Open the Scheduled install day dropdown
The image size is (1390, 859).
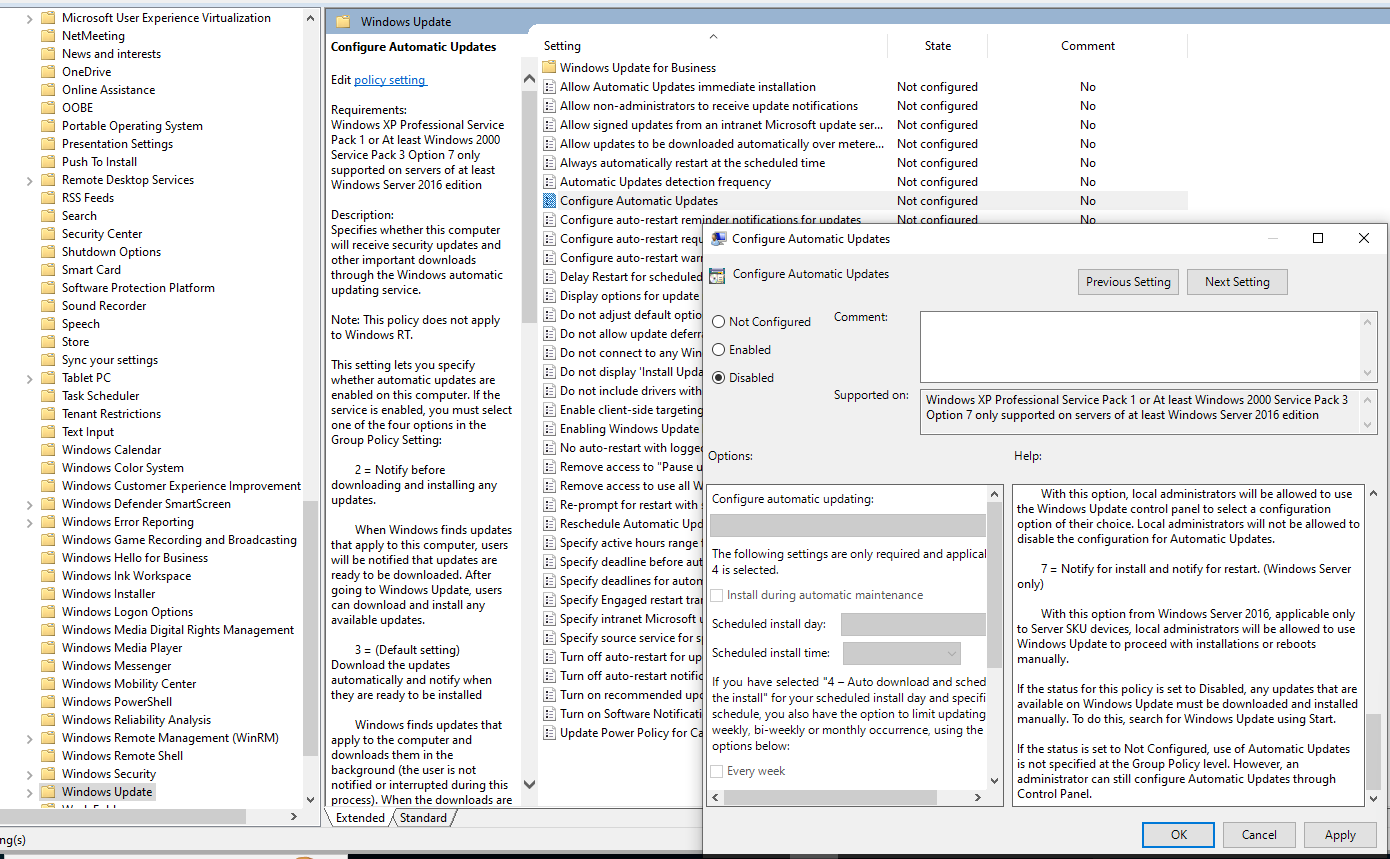(x=913, y=624)
